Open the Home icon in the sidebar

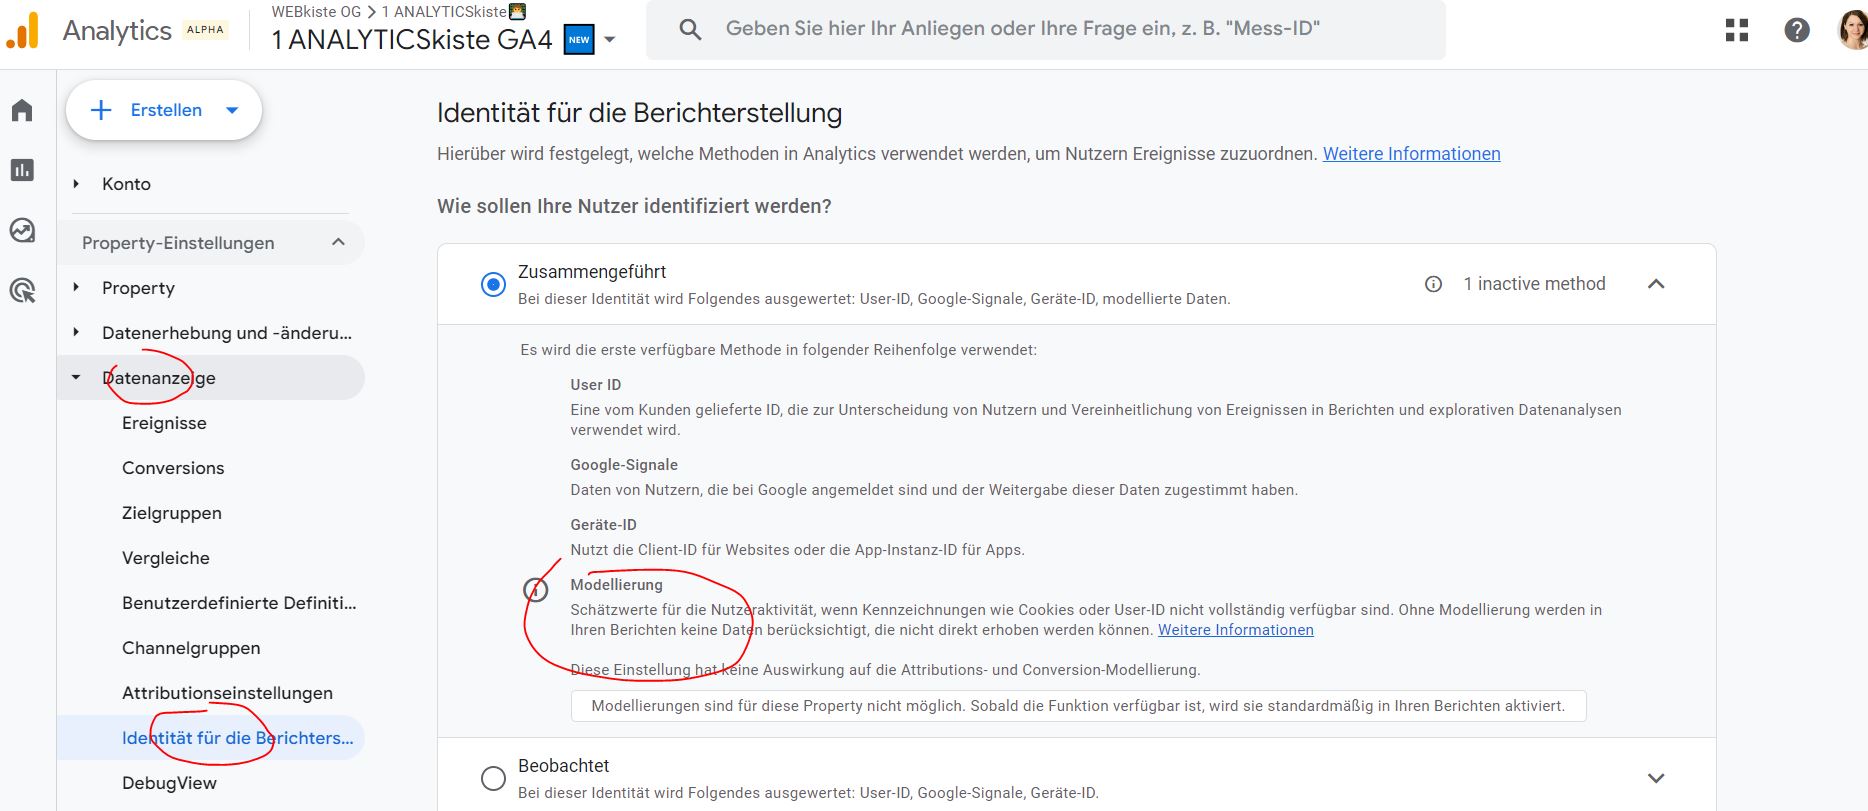tap(22, 110)
